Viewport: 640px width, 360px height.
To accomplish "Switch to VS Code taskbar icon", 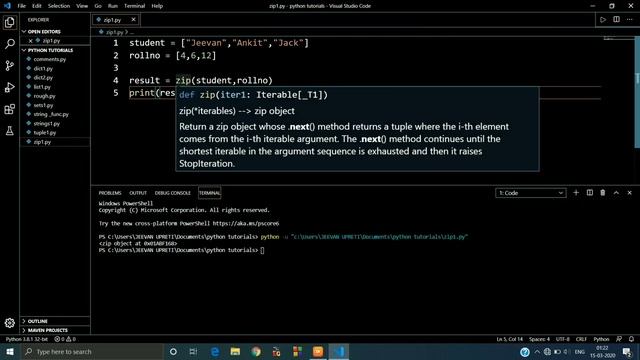I will pyautogui.click(x=338, y=351).
